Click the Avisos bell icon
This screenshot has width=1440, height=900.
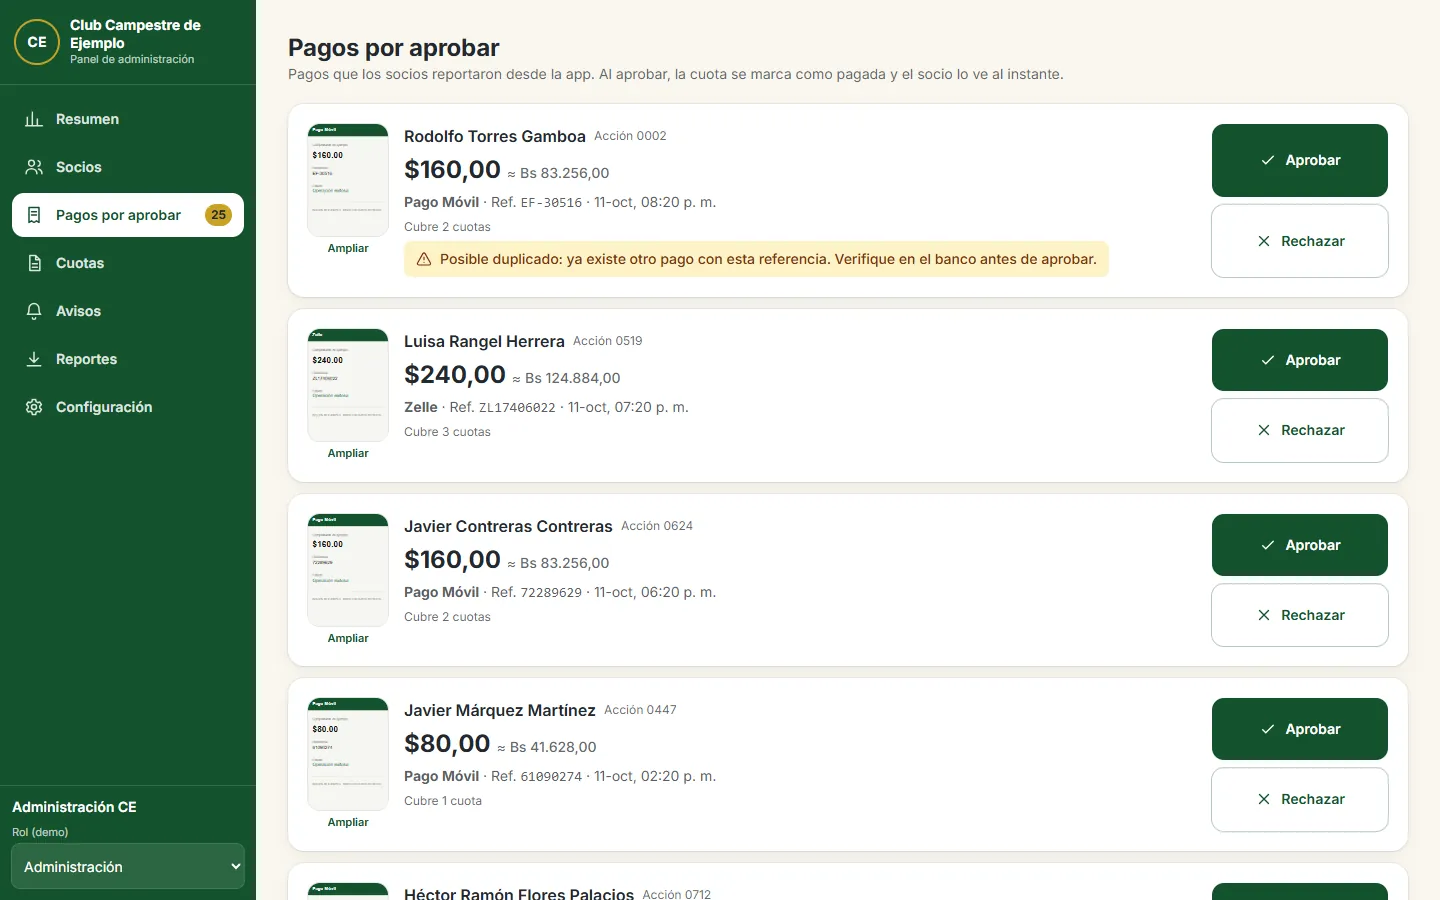click(34, 311)
